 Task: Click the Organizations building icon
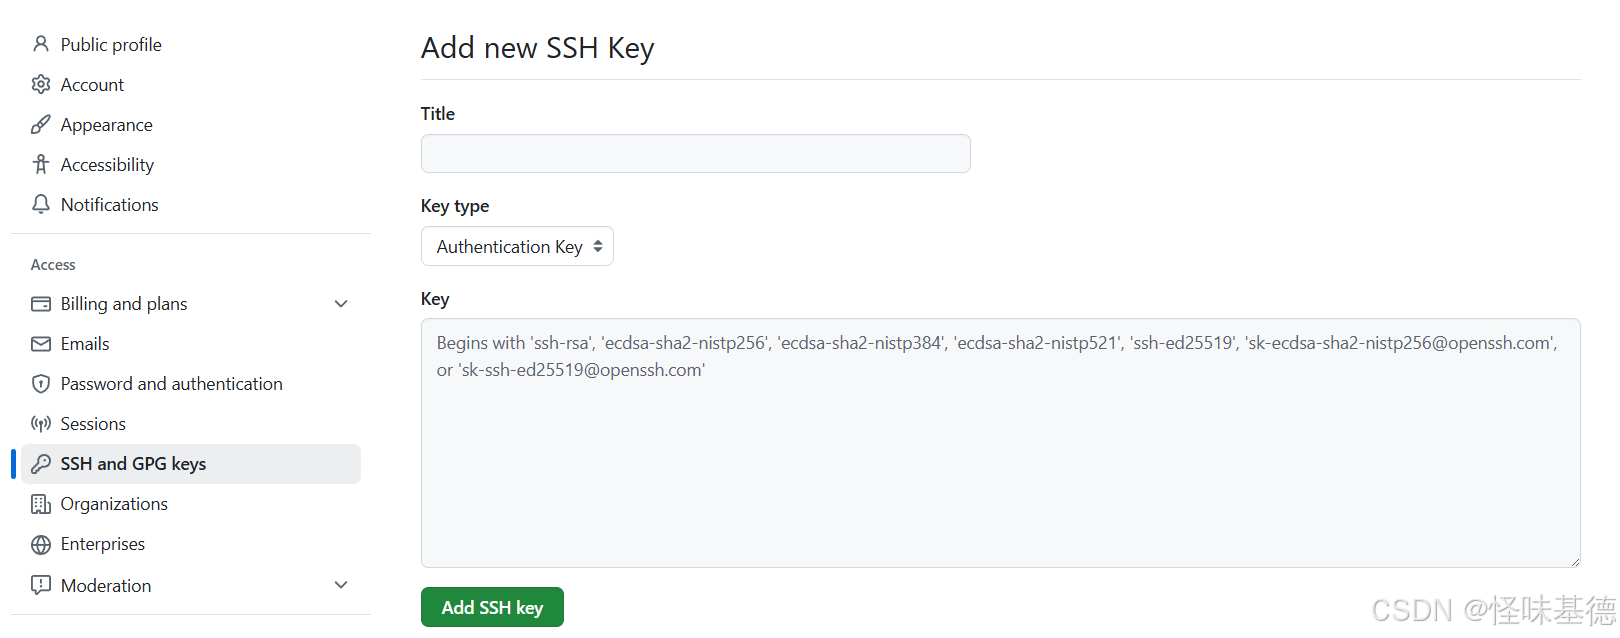pyautogui.click(x=40, y=503)
